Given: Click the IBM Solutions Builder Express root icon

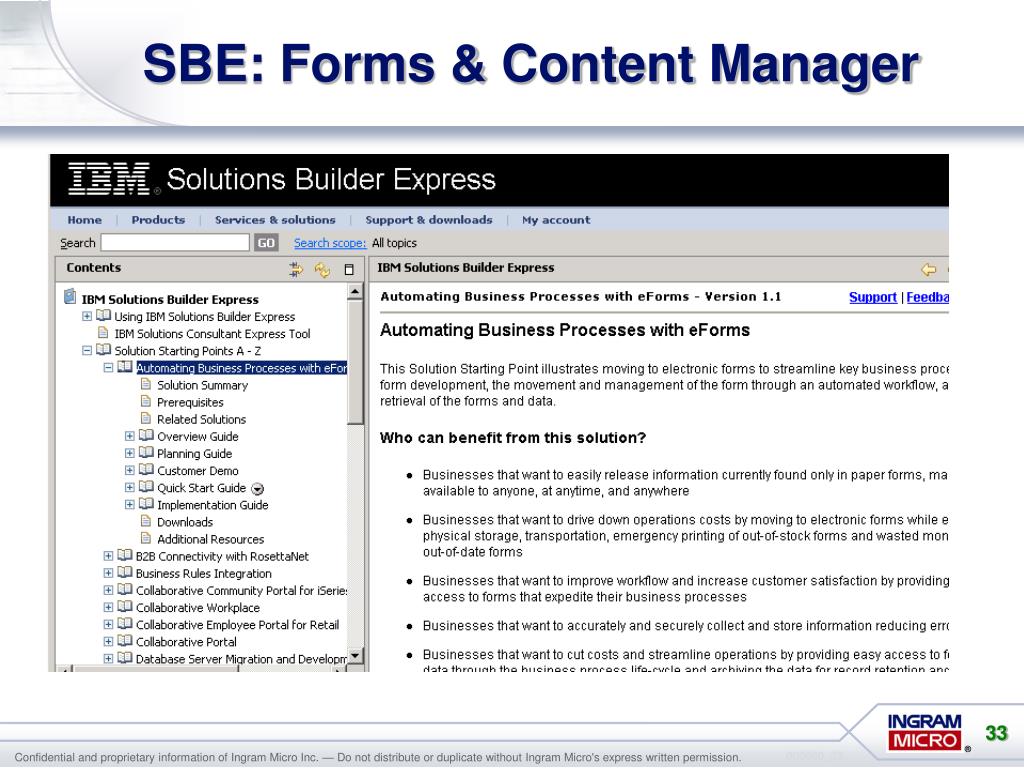Looking at the screenshot, I should pyautogui.click(x=70, y=297).
